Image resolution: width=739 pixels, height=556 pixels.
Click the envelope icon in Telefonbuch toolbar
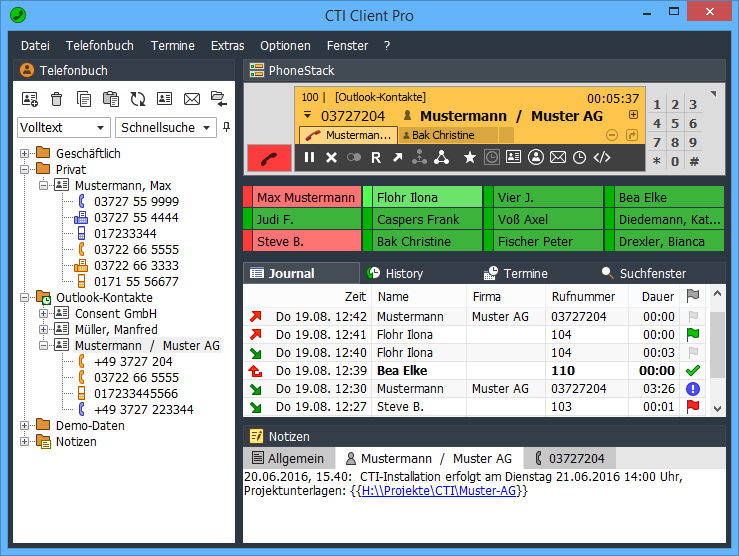(x=192, y=99)
